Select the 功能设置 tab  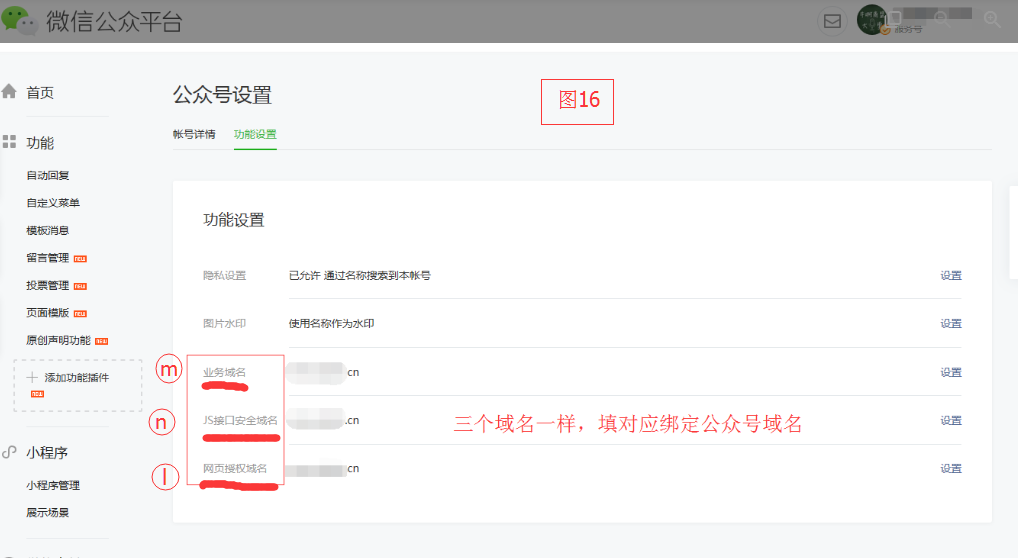(255, 134)
